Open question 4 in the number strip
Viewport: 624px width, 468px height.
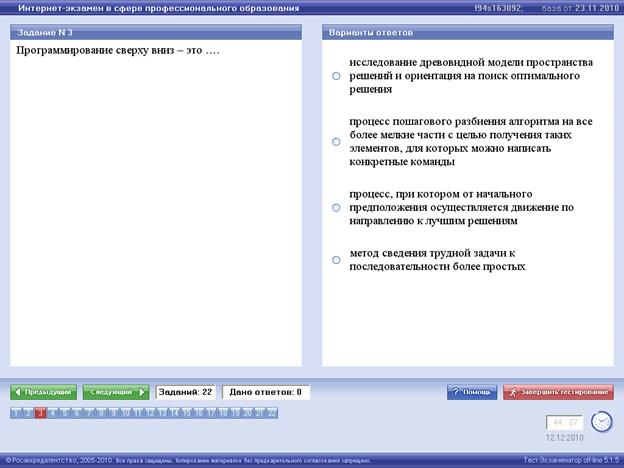pos(52,412)
